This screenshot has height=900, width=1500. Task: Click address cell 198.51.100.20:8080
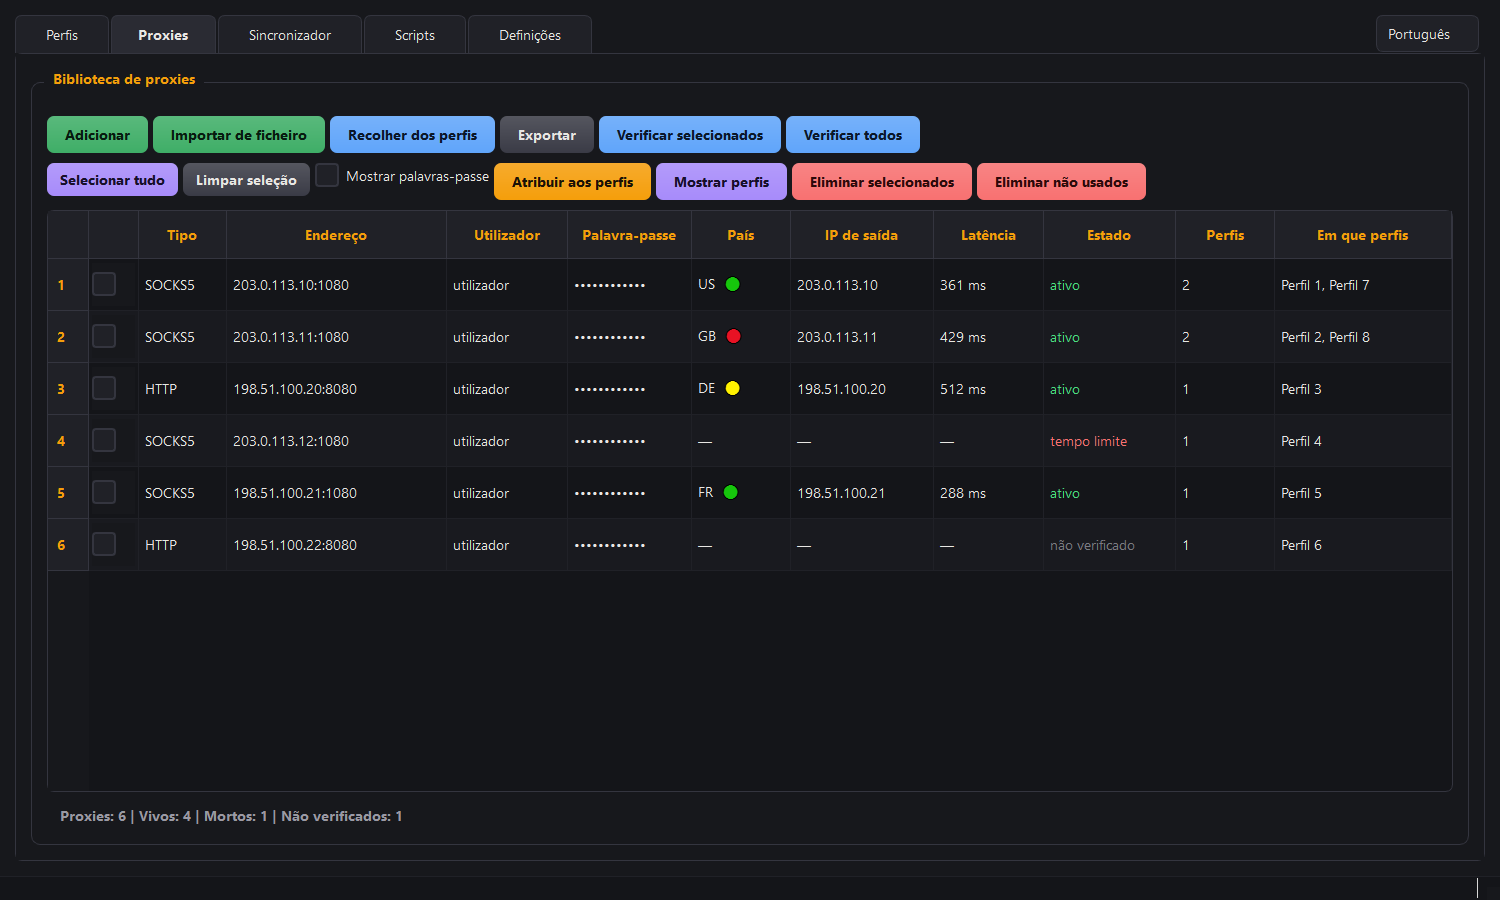336,389
